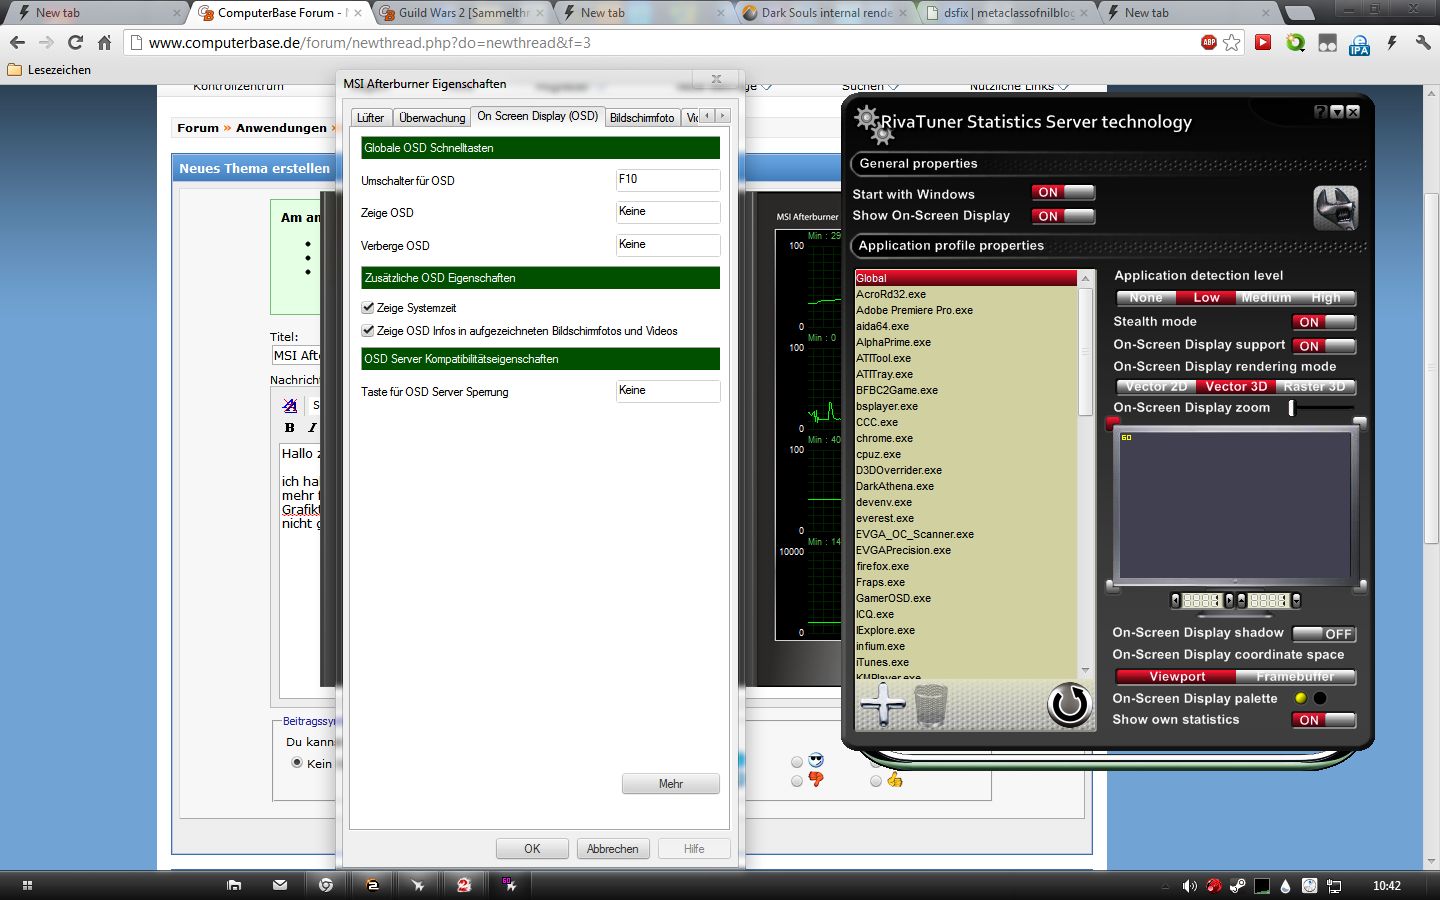This screenshot has height=900, width=1440.
Task: Click the yellow OSD palette color dot
Action: point(1300,698)
